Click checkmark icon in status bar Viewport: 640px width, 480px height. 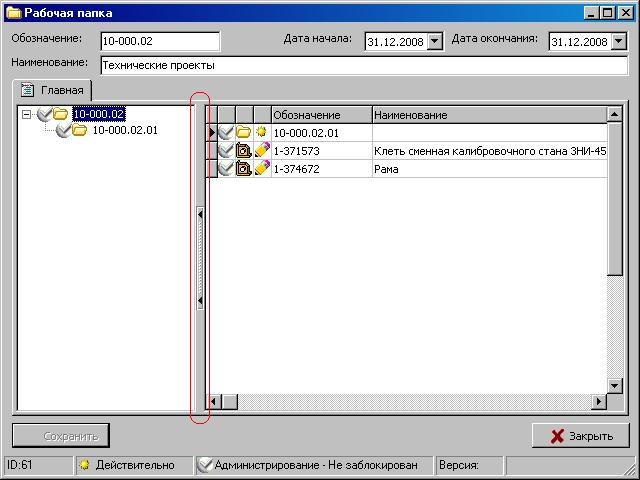tap(205, 464)
